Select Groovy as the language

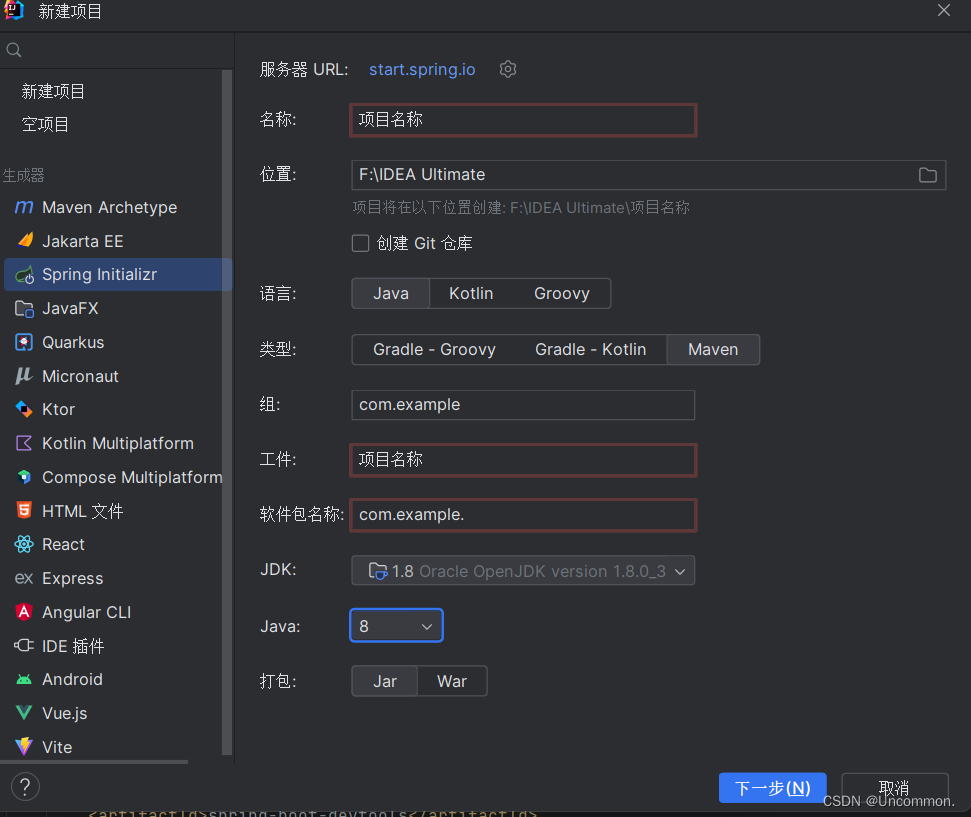[562, 293]
